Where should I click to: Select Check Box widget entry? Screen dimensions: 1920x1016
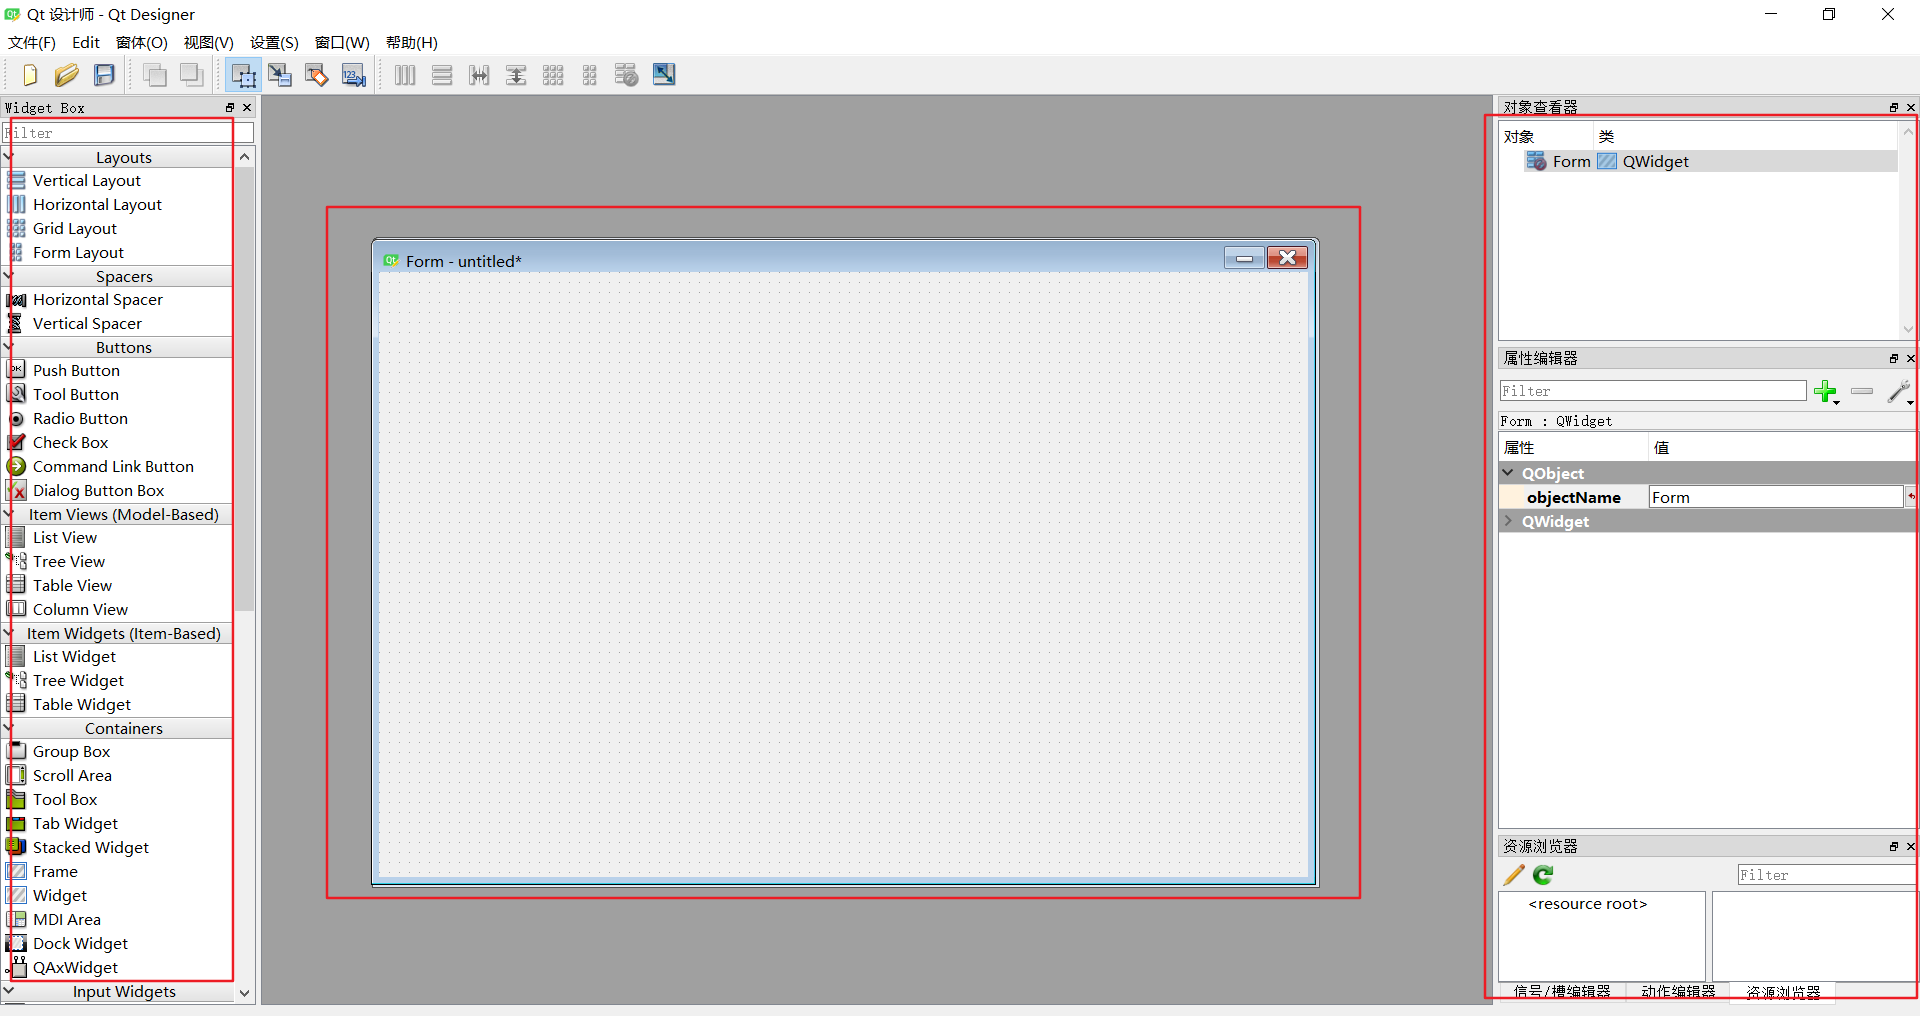[70, 442]
